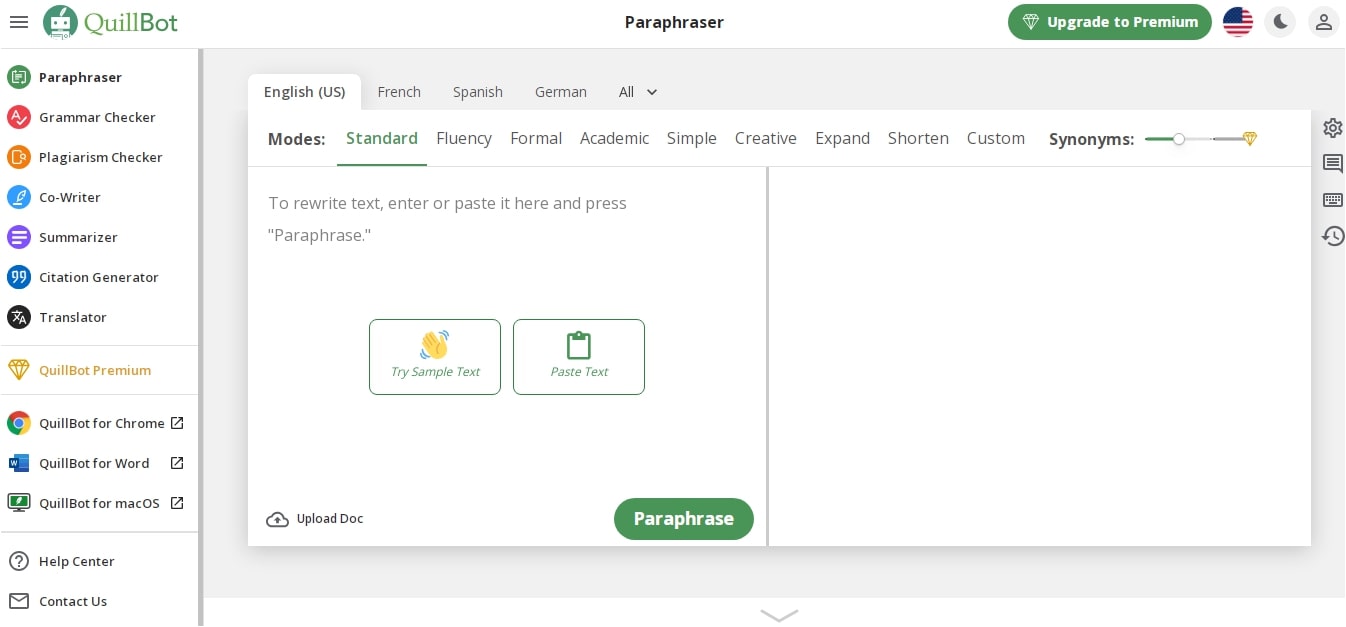Click Upgrade to Premium button
This screenshot has height=627, width=1346.
(x=1109, y=22)
